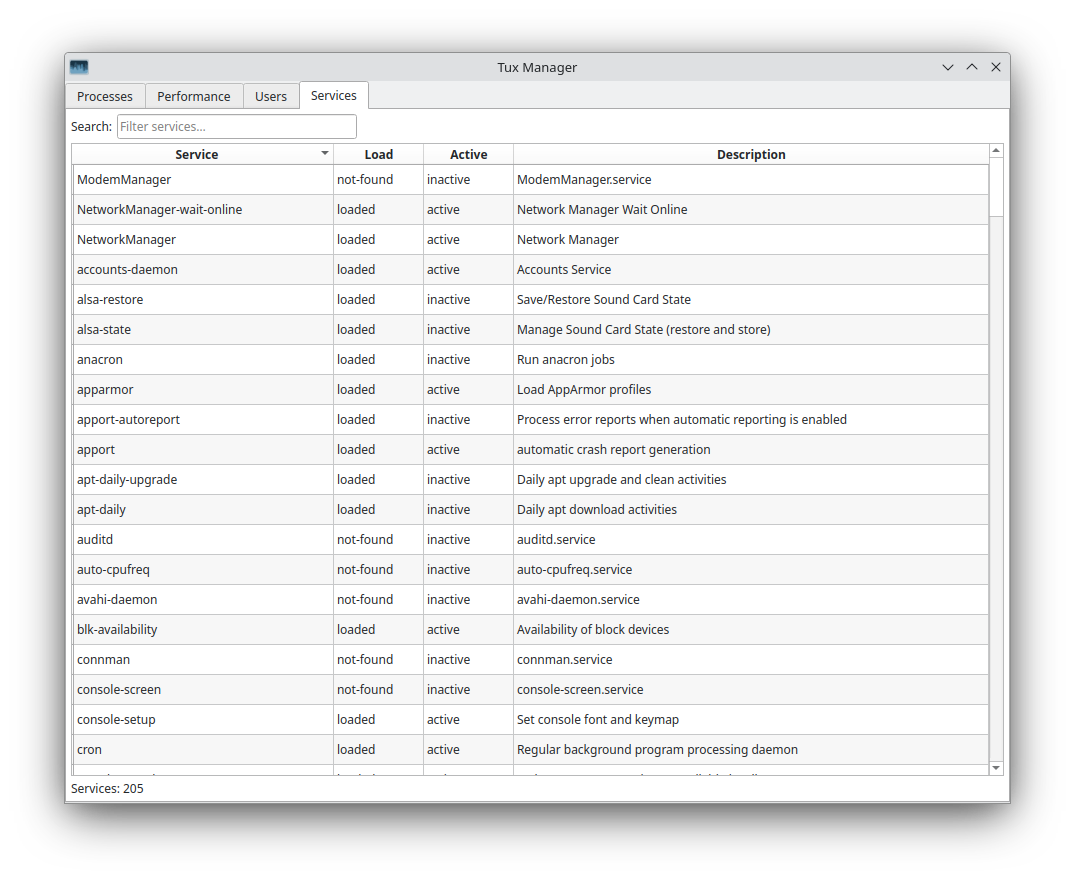The image size is (1075, 880).
Task: Click the vertical scrollbar thumb
Action: (x=996, y=187)
